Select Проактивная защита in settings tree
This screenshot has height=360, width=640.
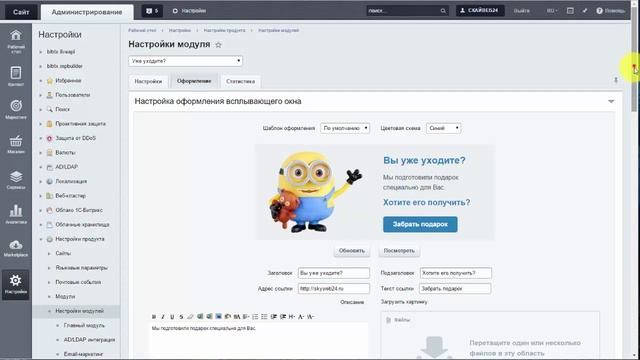pos(80,124)
